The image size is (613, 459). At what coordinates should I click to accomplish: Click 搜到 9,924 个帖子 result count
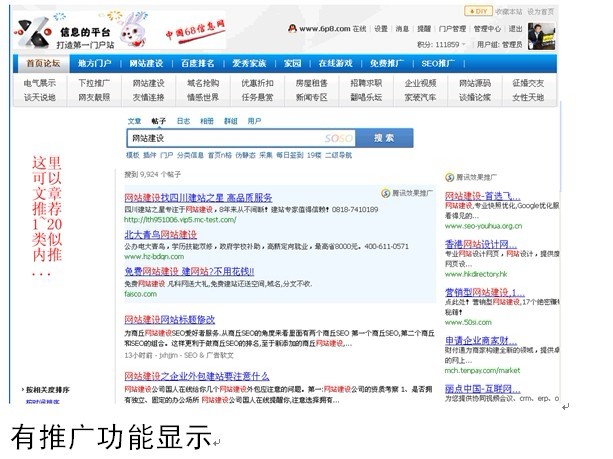click(152, 174)
